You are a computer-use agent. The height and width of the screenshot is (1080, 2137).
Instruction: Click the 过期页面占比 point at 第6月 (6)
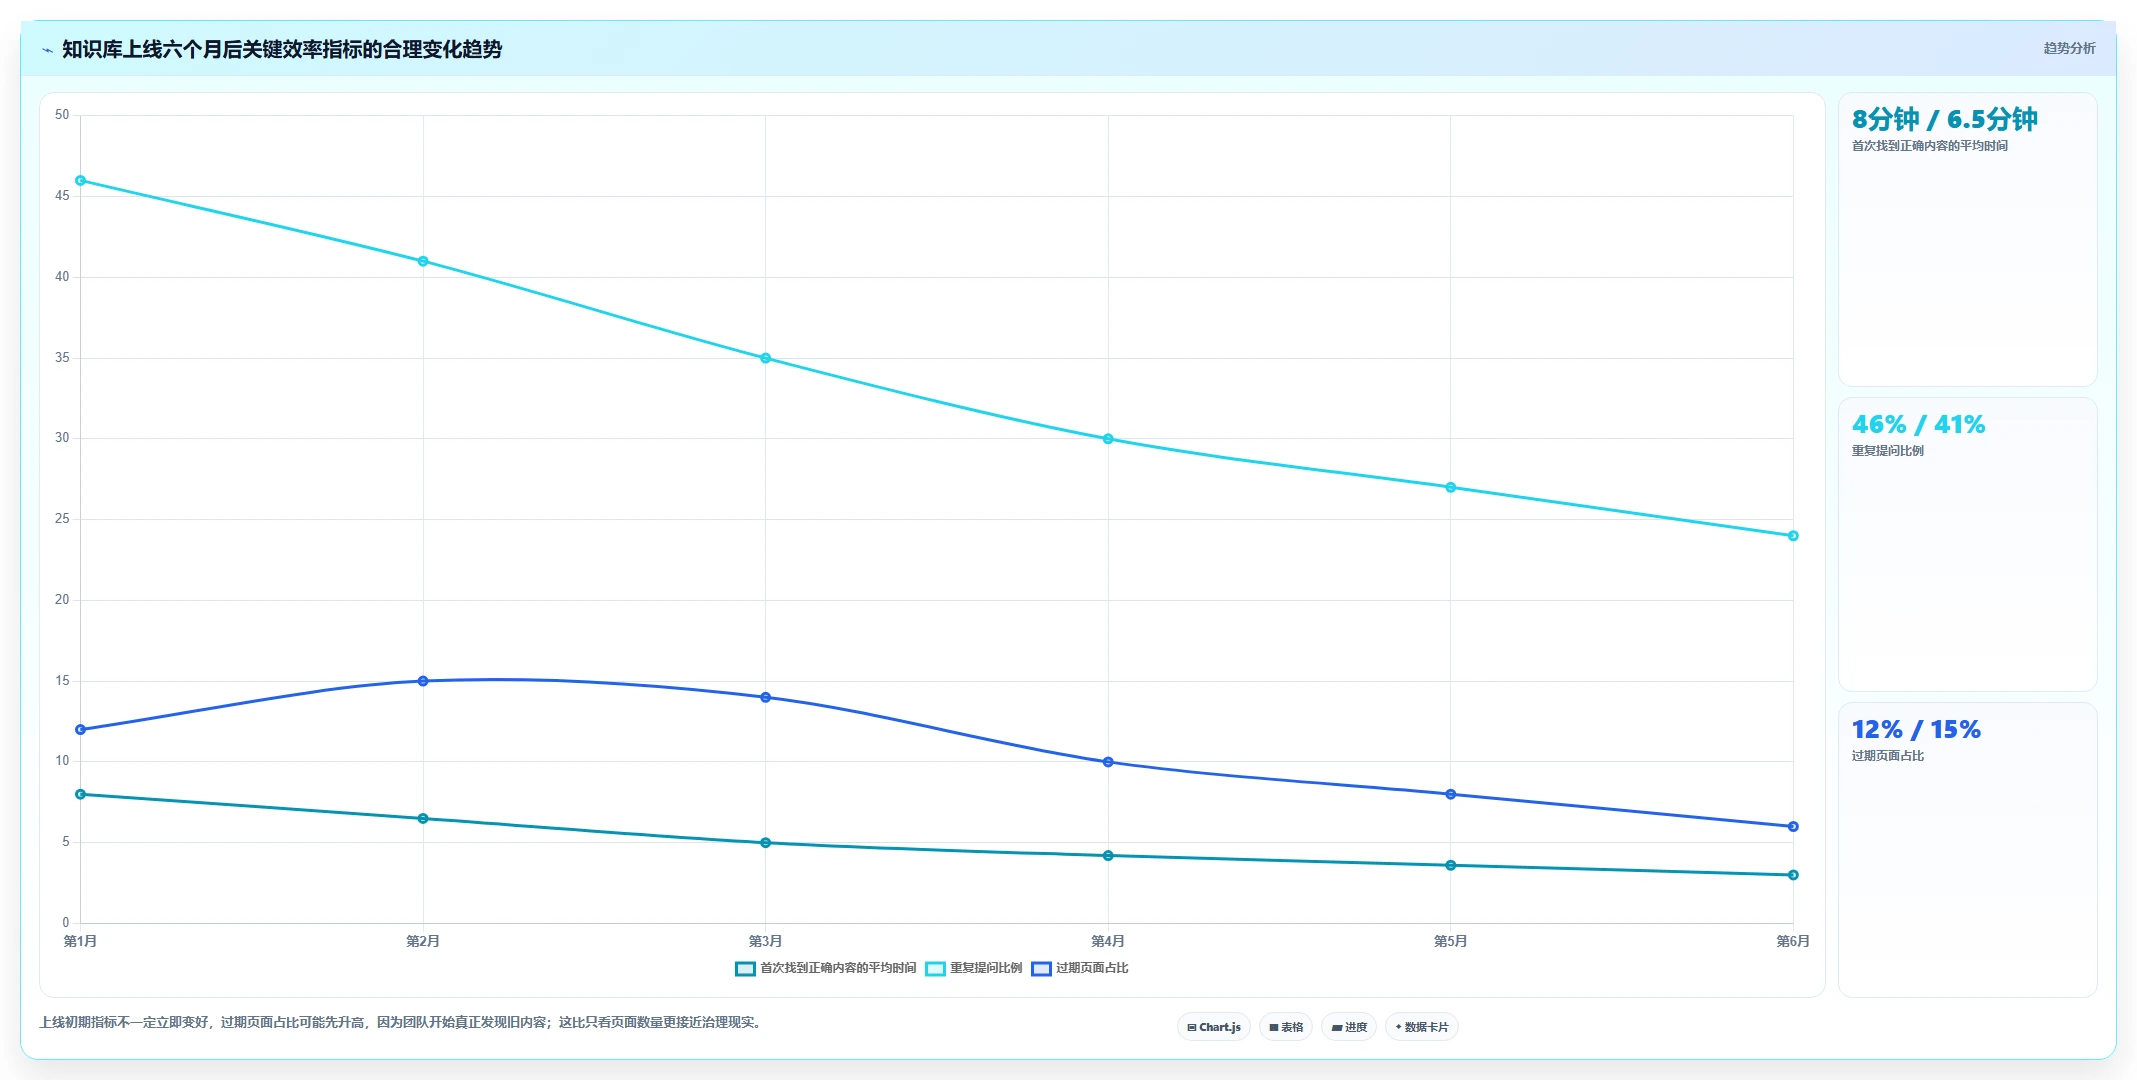pos(1793,827)
